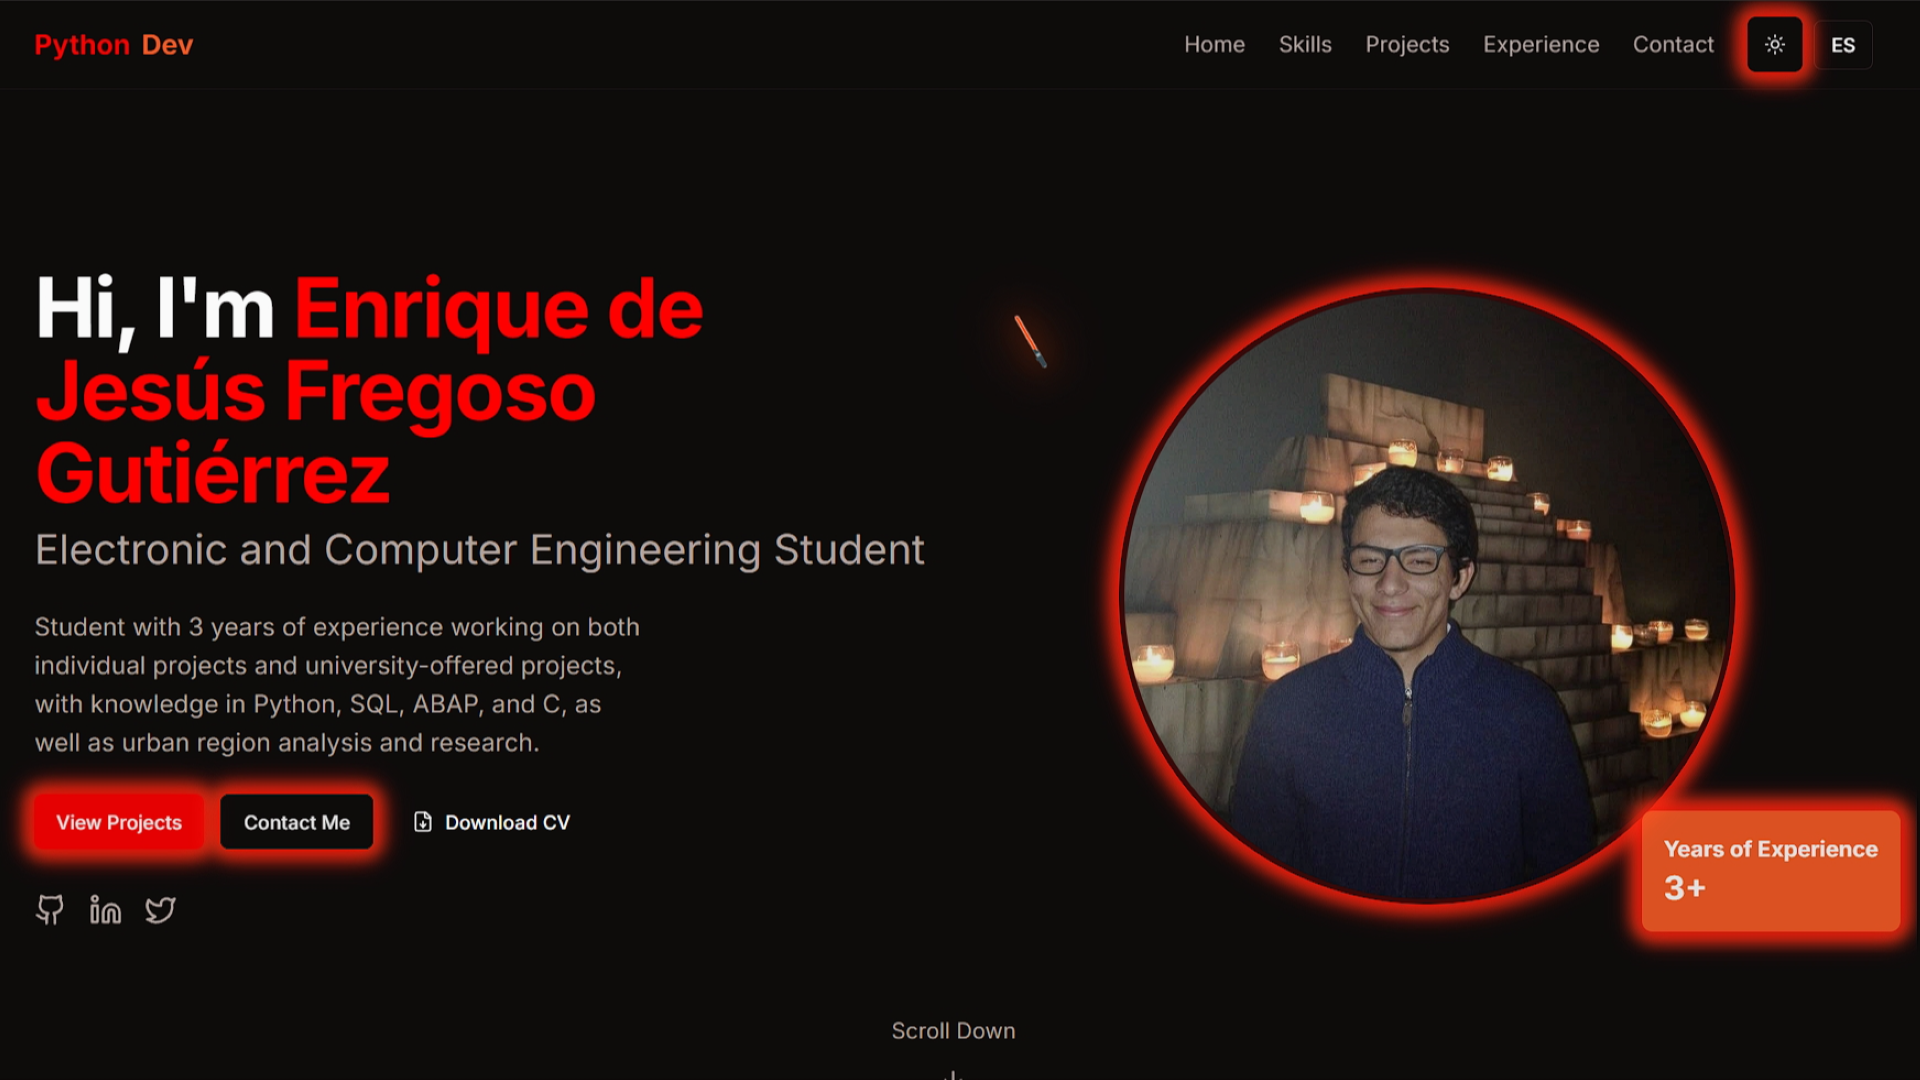The image size is (1920, 1080).
Task: Click the Electronic and Computer Engineering subtitle
Action: click(479, 550)
